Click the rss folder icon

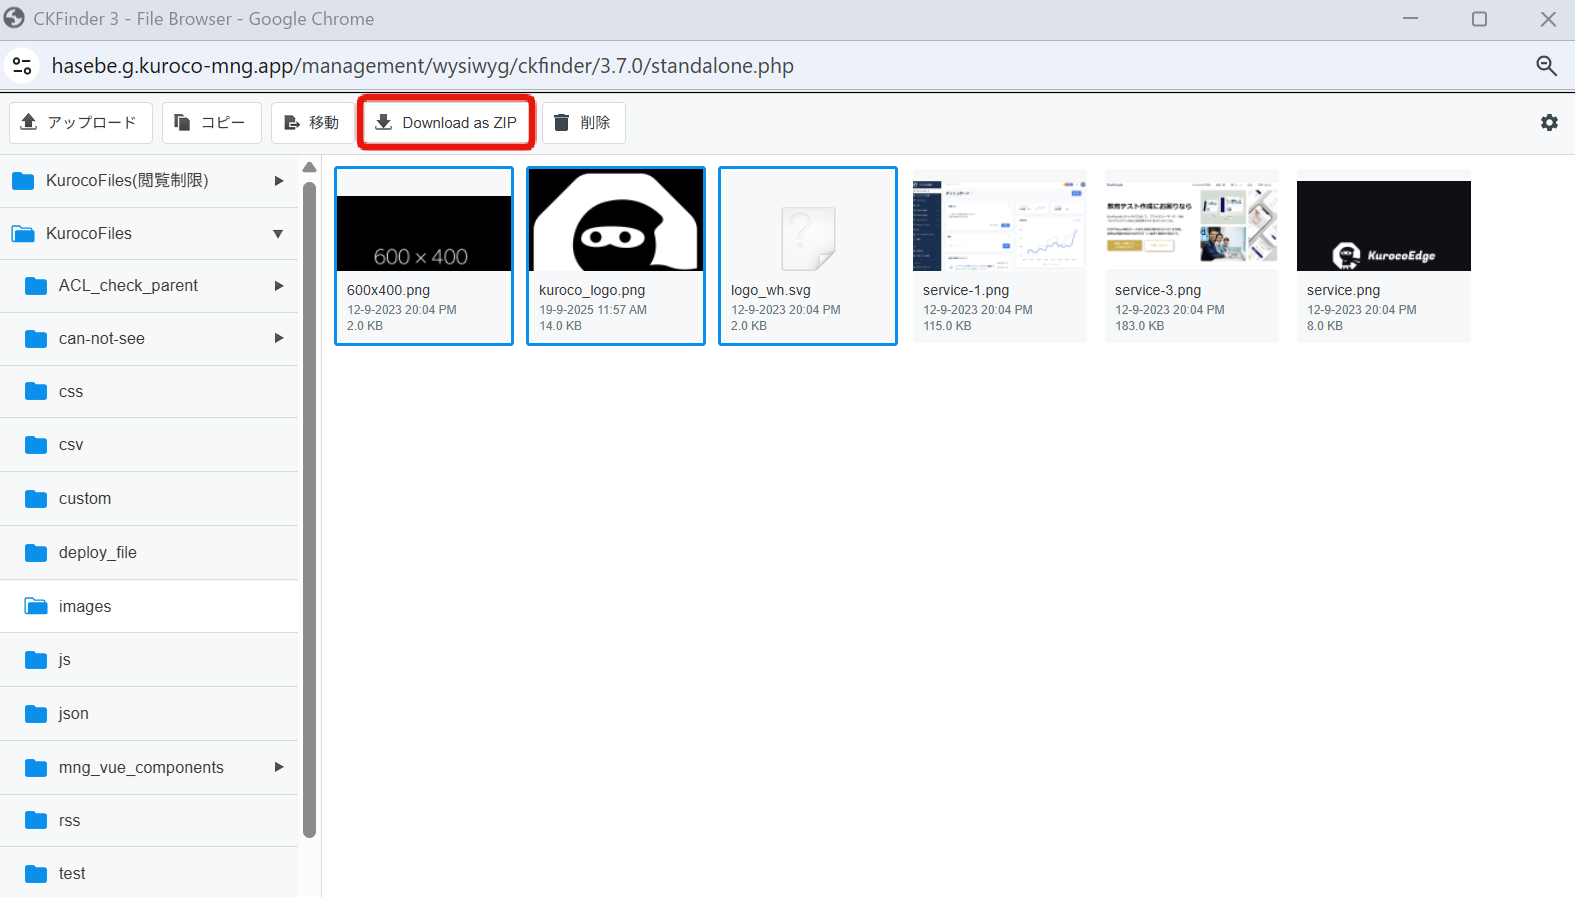(x=36, y=820)
